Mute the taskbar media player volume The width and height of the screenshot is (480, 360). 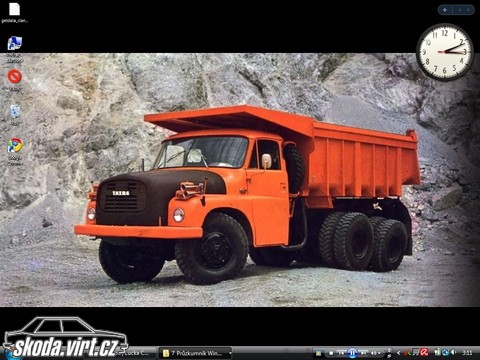coord(374,353)
